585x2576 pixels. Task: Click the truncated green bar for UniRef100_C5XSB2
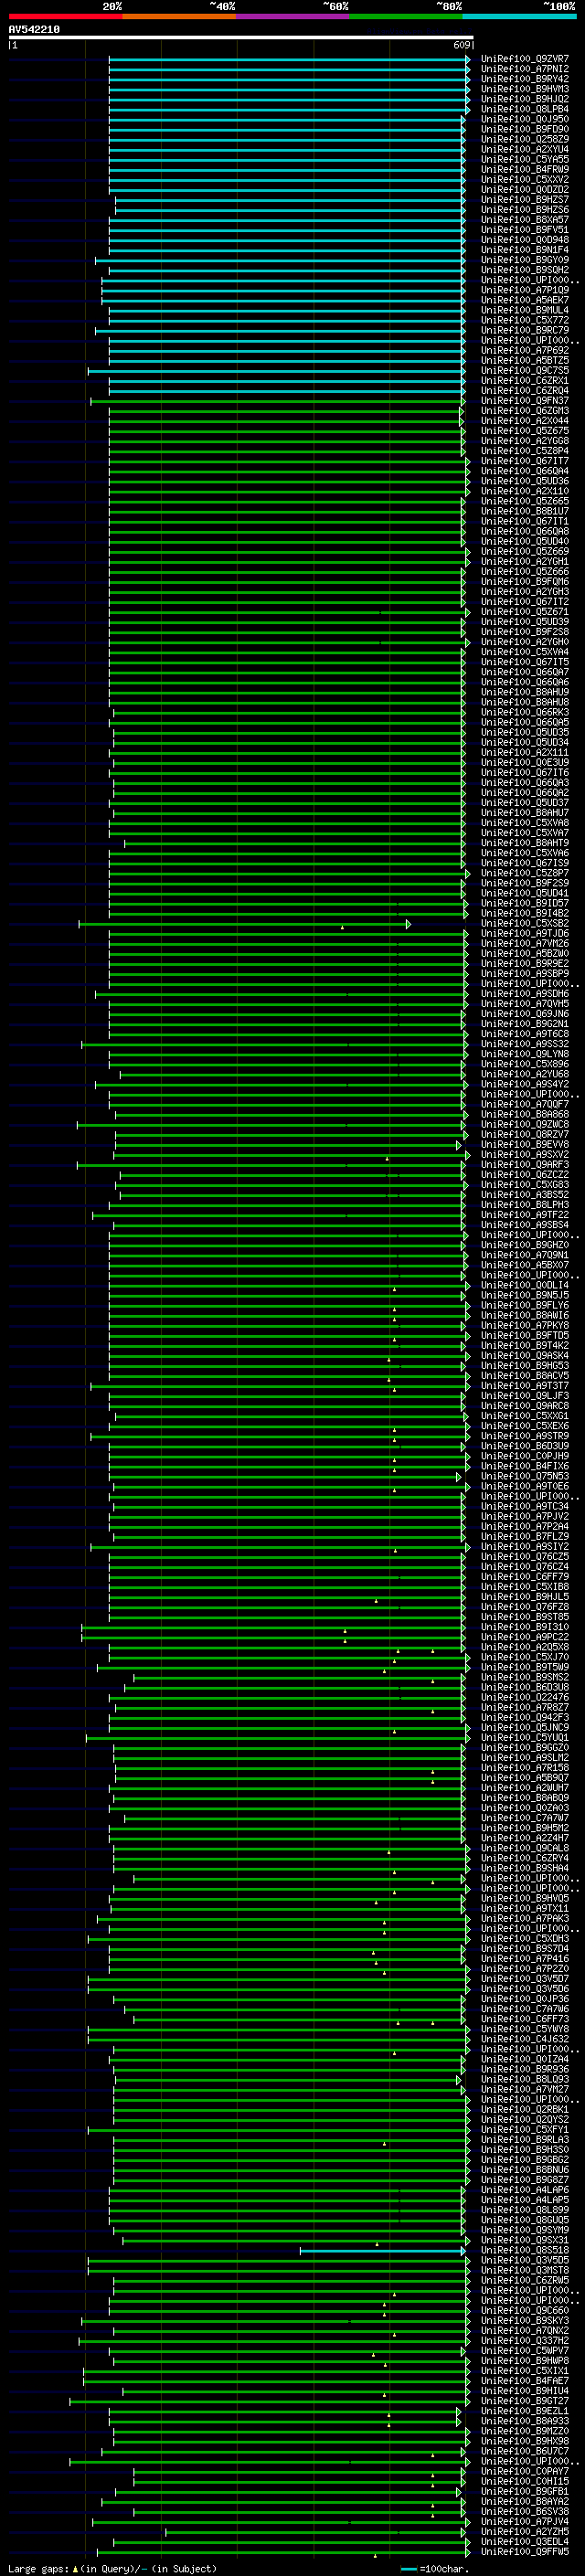244,924
